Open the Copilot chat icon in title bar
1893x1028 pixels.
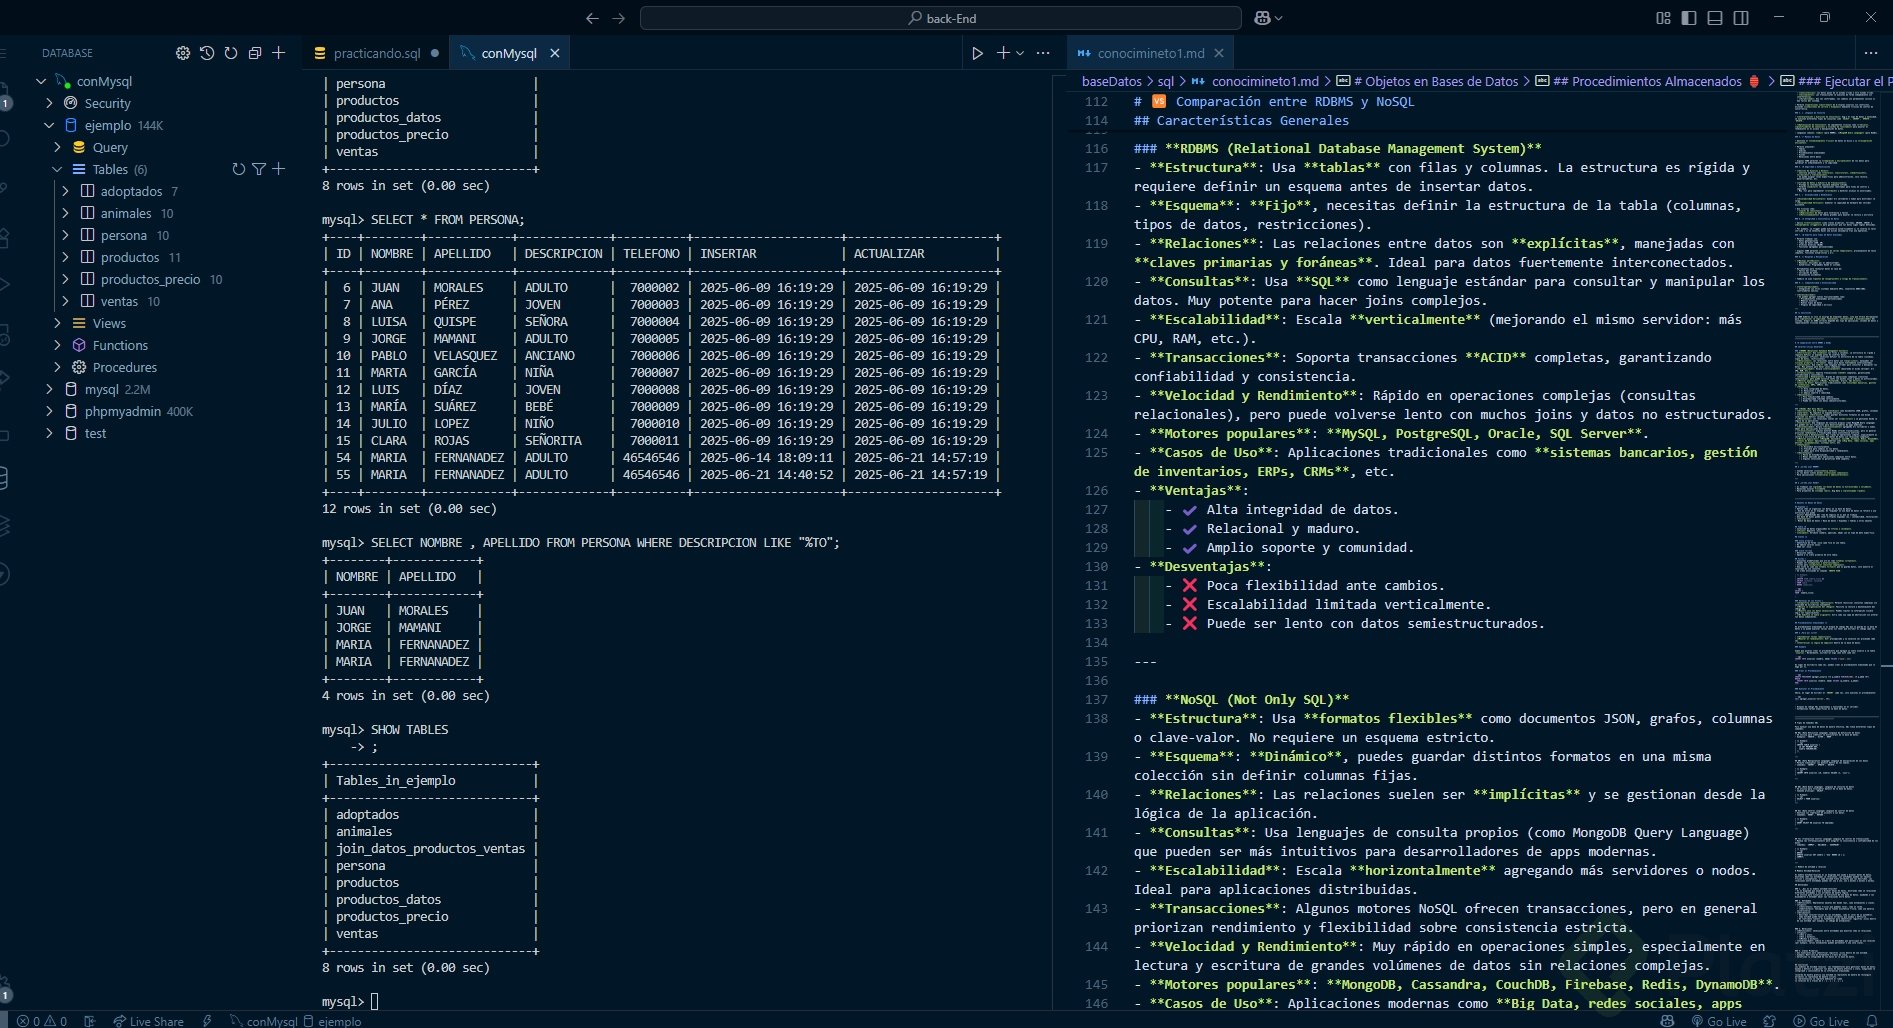coord(1263,18)
